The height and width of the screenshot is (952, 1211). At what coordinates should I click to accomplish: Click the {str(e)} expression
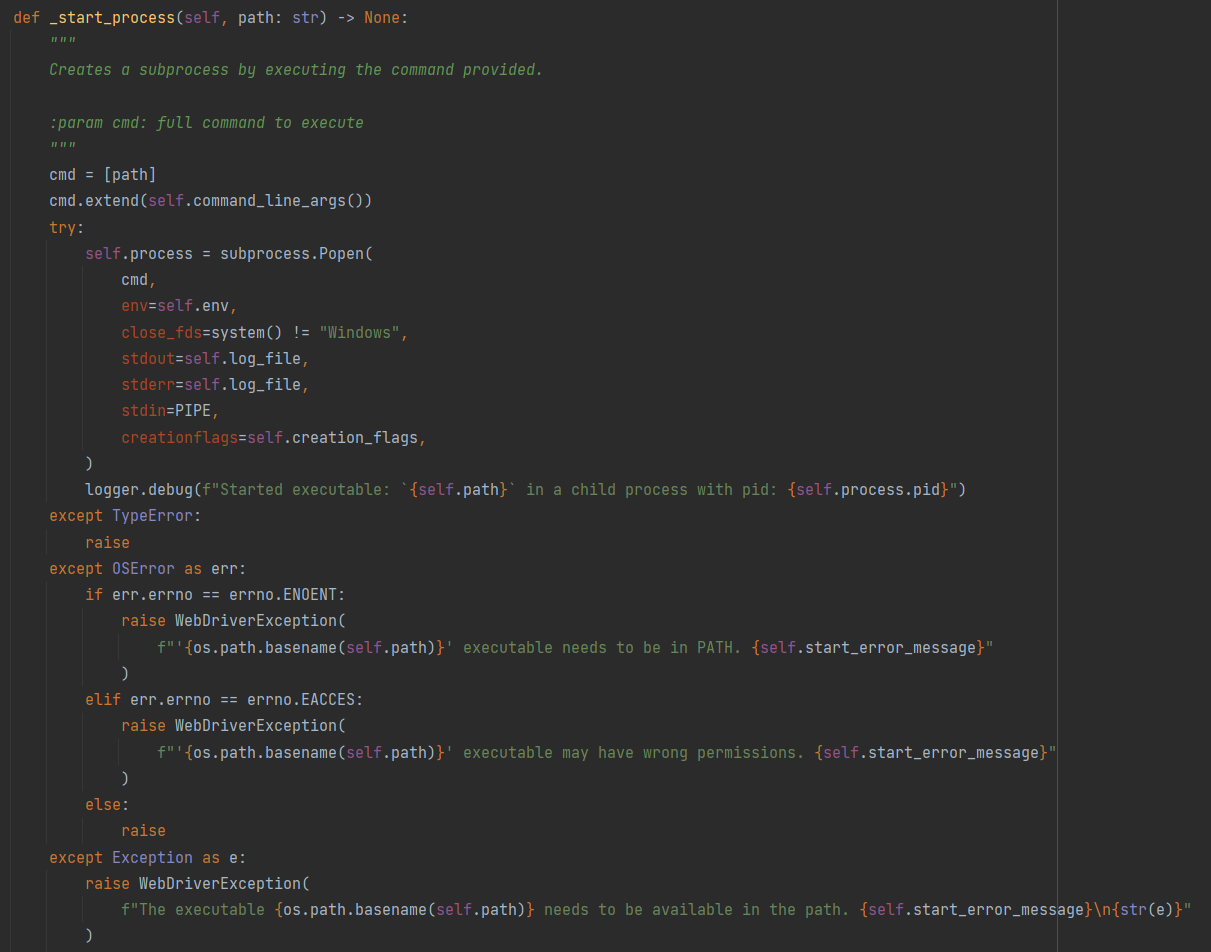[x=1146, y=909]
